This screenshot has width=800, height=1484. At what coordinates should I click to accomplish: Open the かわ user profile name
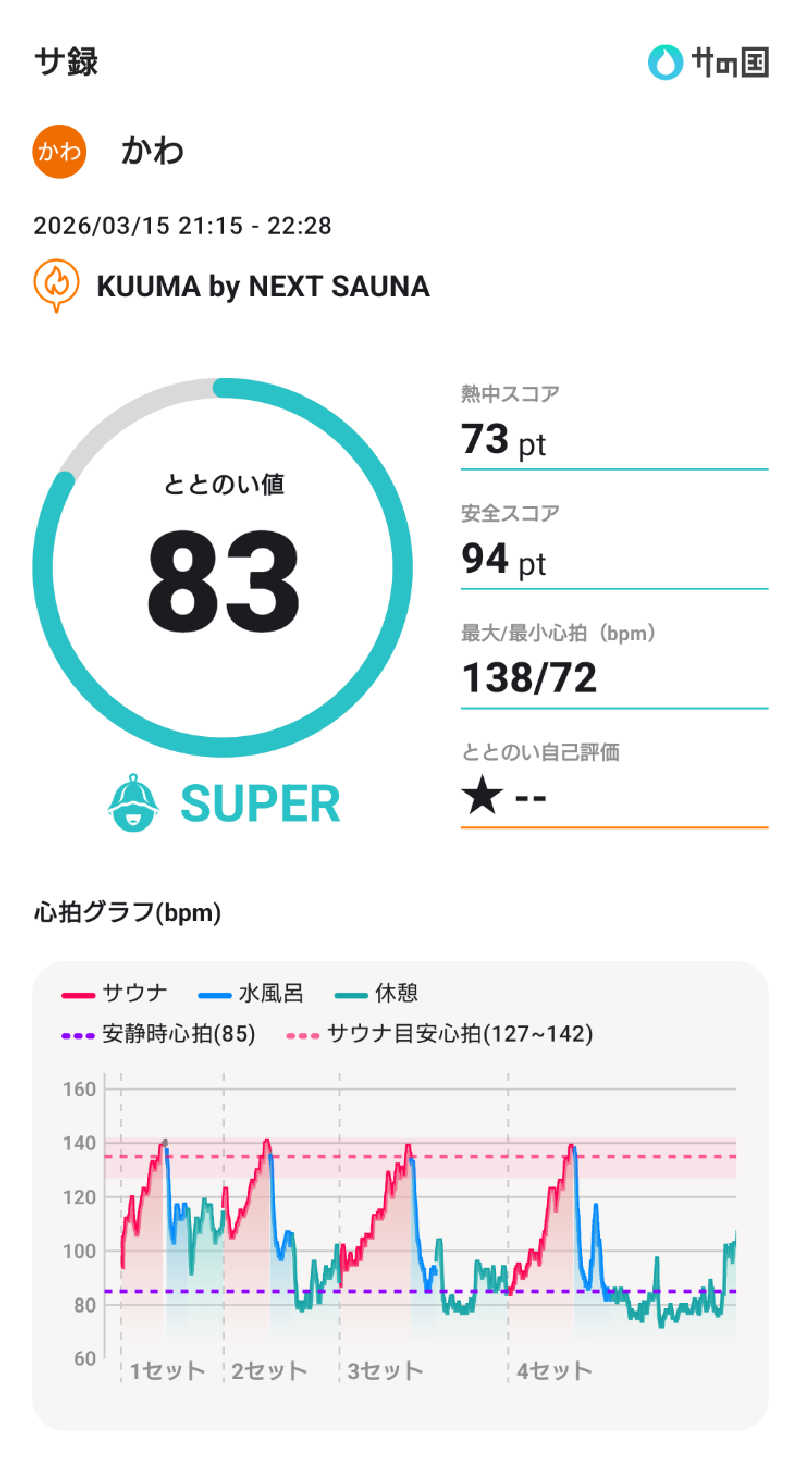coord(152,152)
